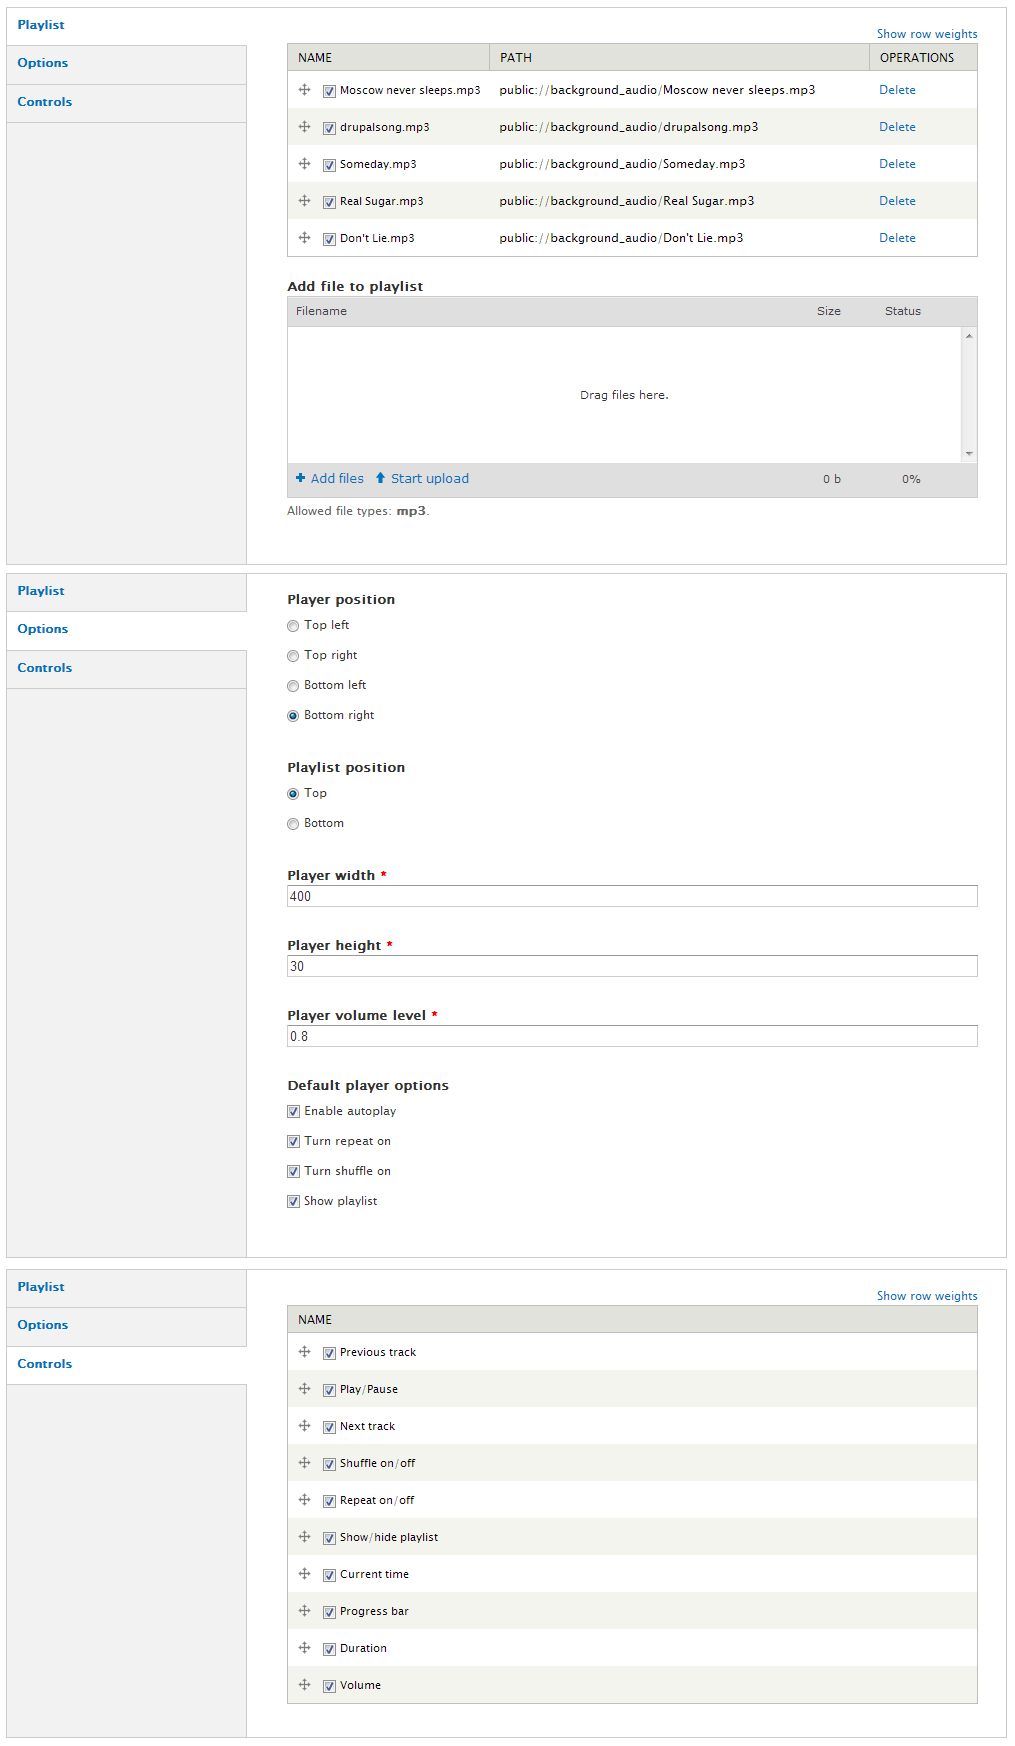1015x1746 pixels.
Task: Click drag handle beside Previous track
Action: tap(304, 1352)
